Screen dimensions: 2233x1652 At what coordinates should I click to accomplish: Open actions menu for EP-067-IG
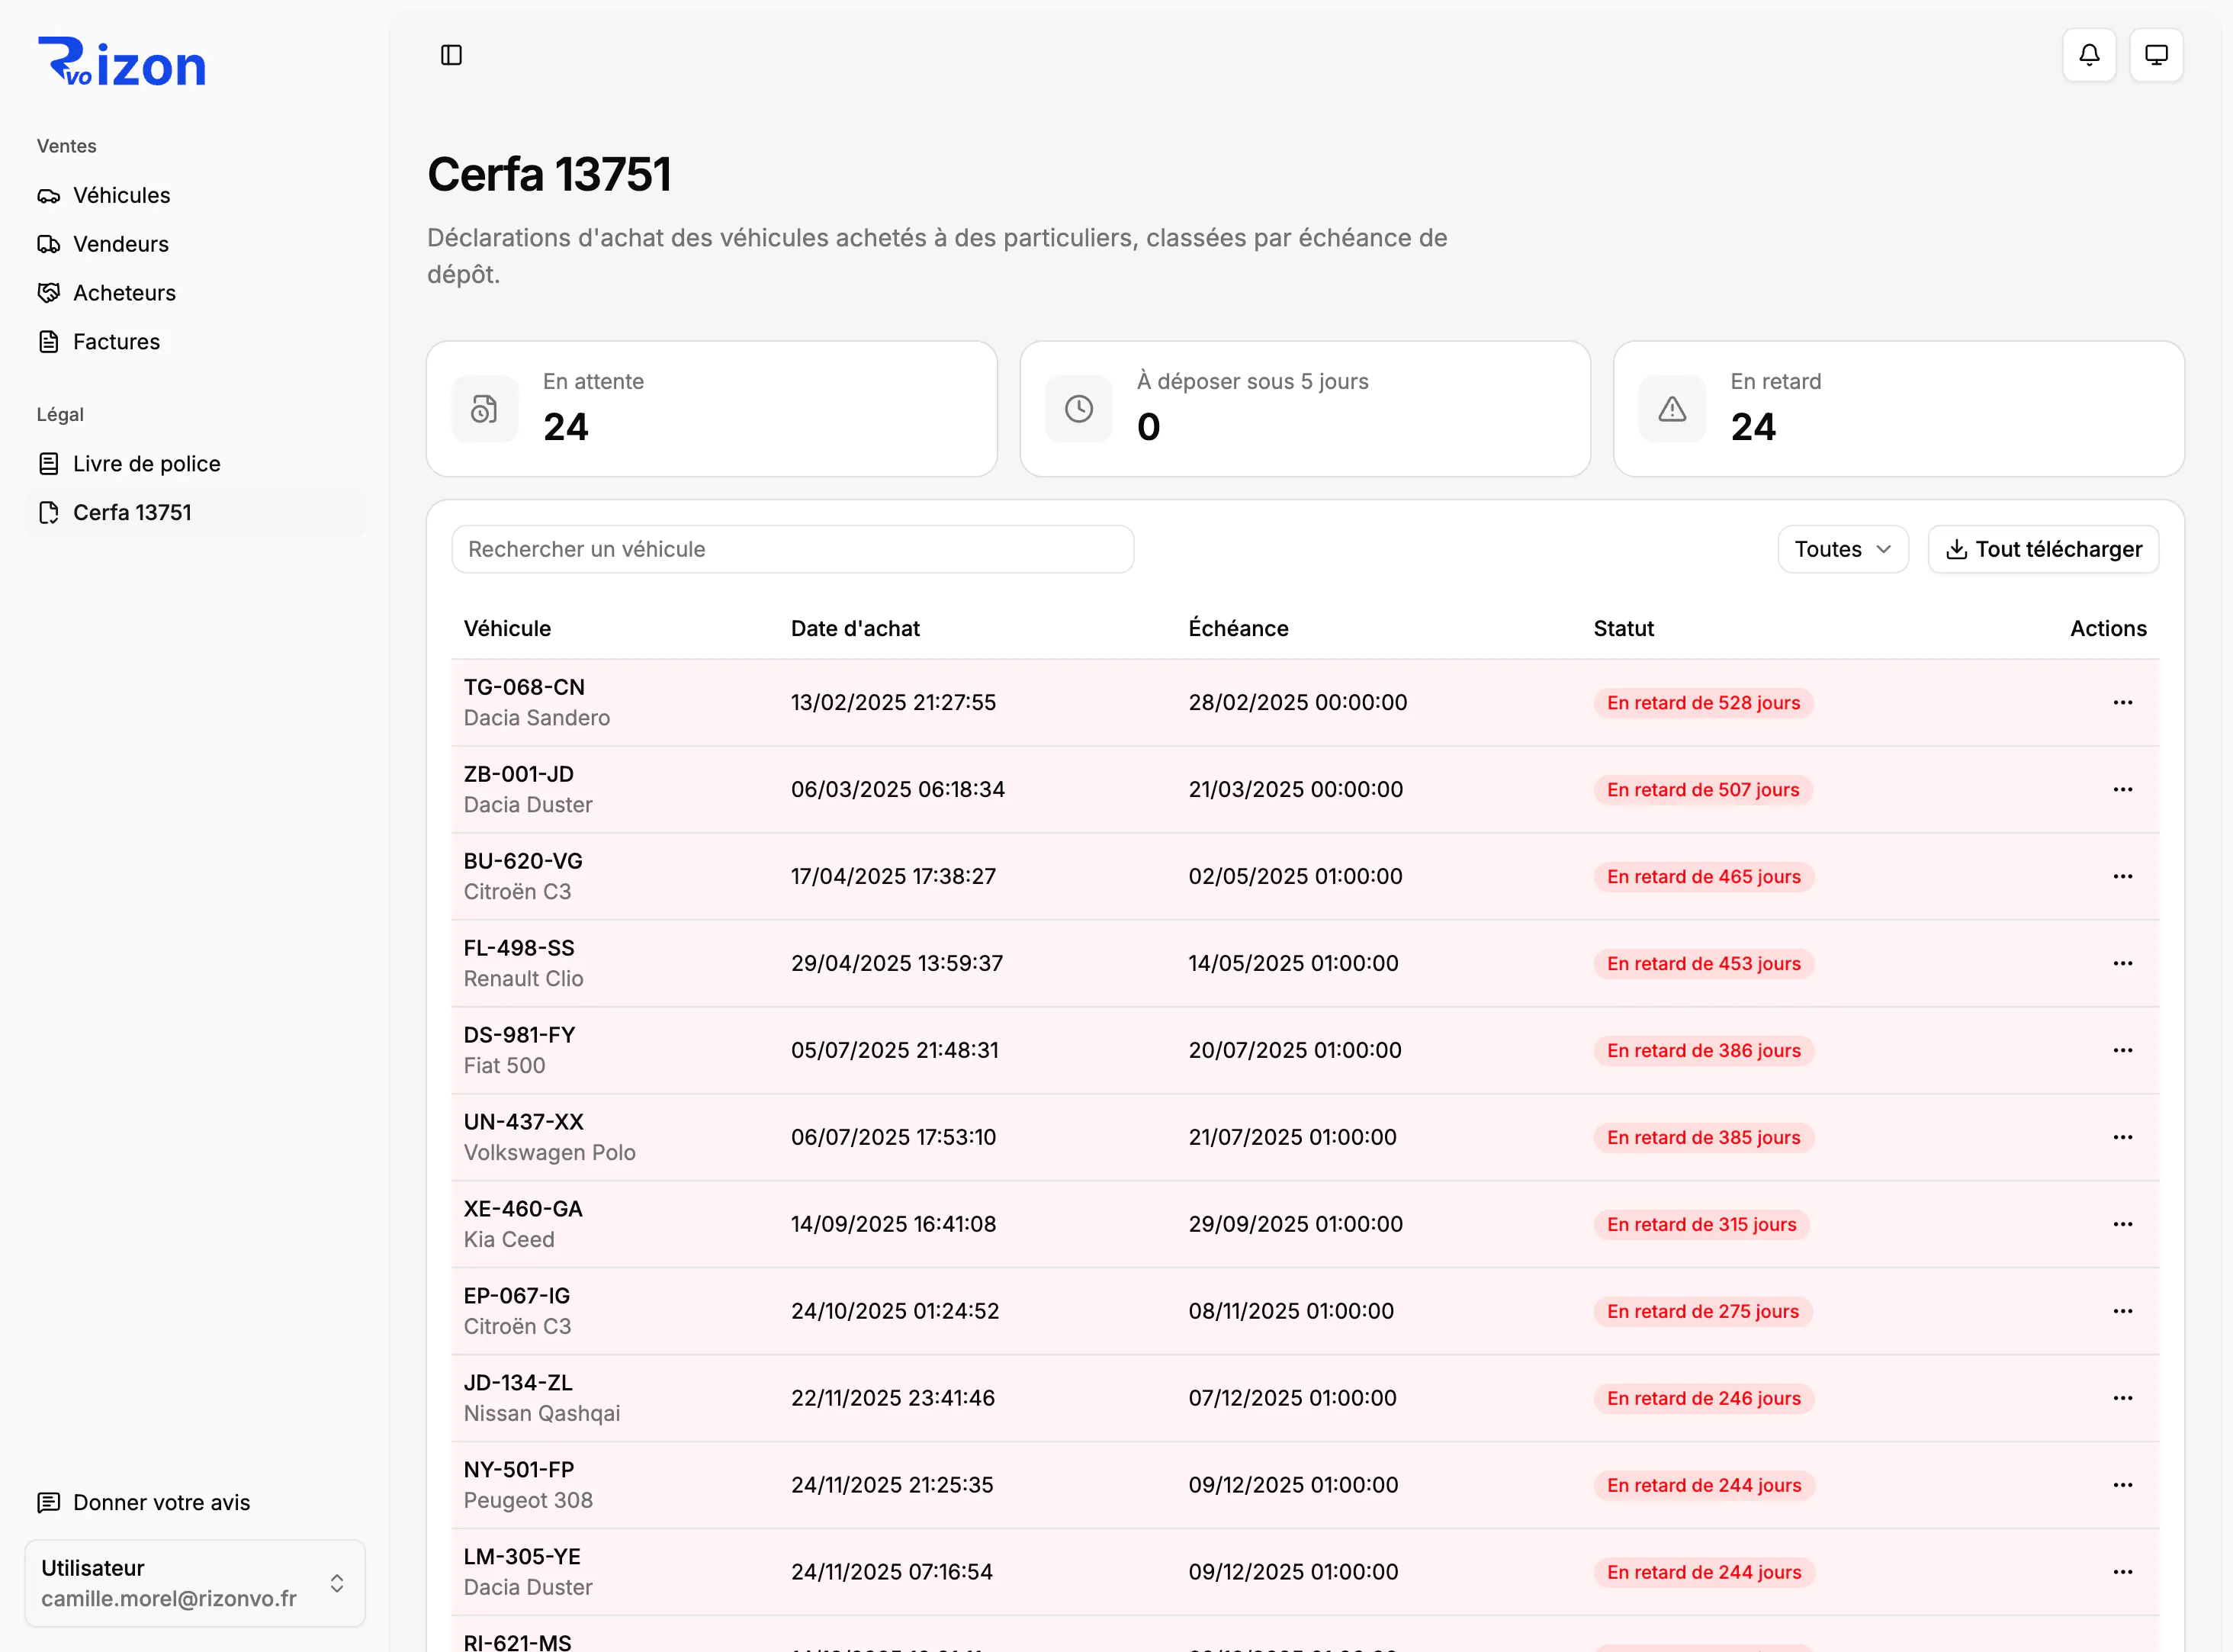2122,1311
